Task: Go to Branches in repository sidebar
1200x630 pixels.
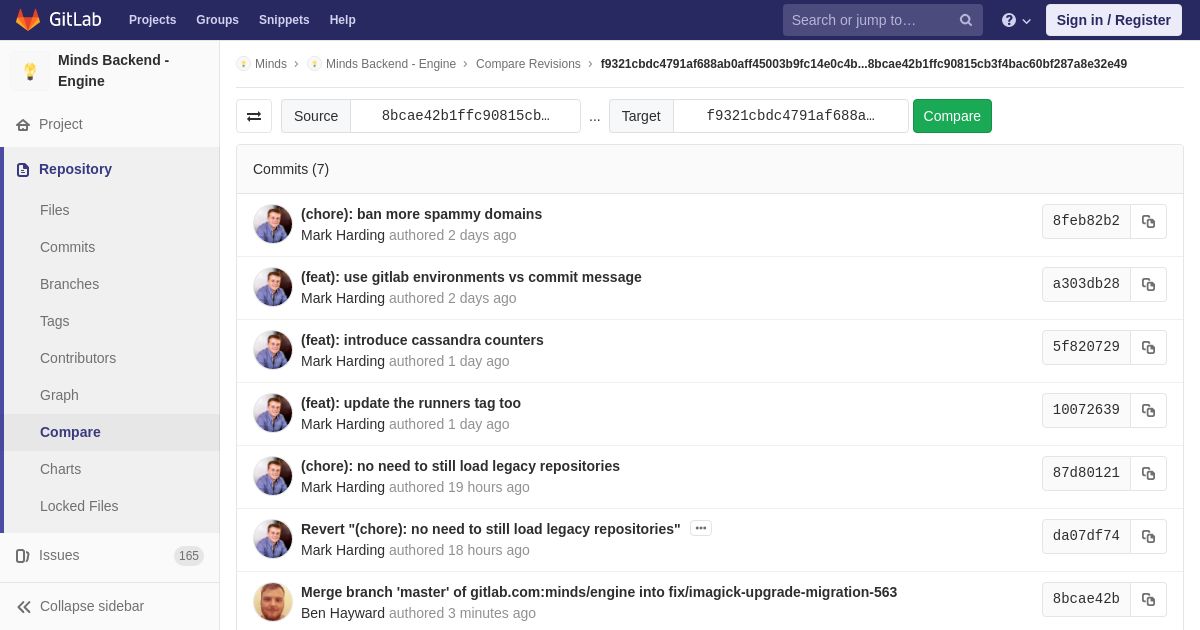Action: tap(69, 284)
